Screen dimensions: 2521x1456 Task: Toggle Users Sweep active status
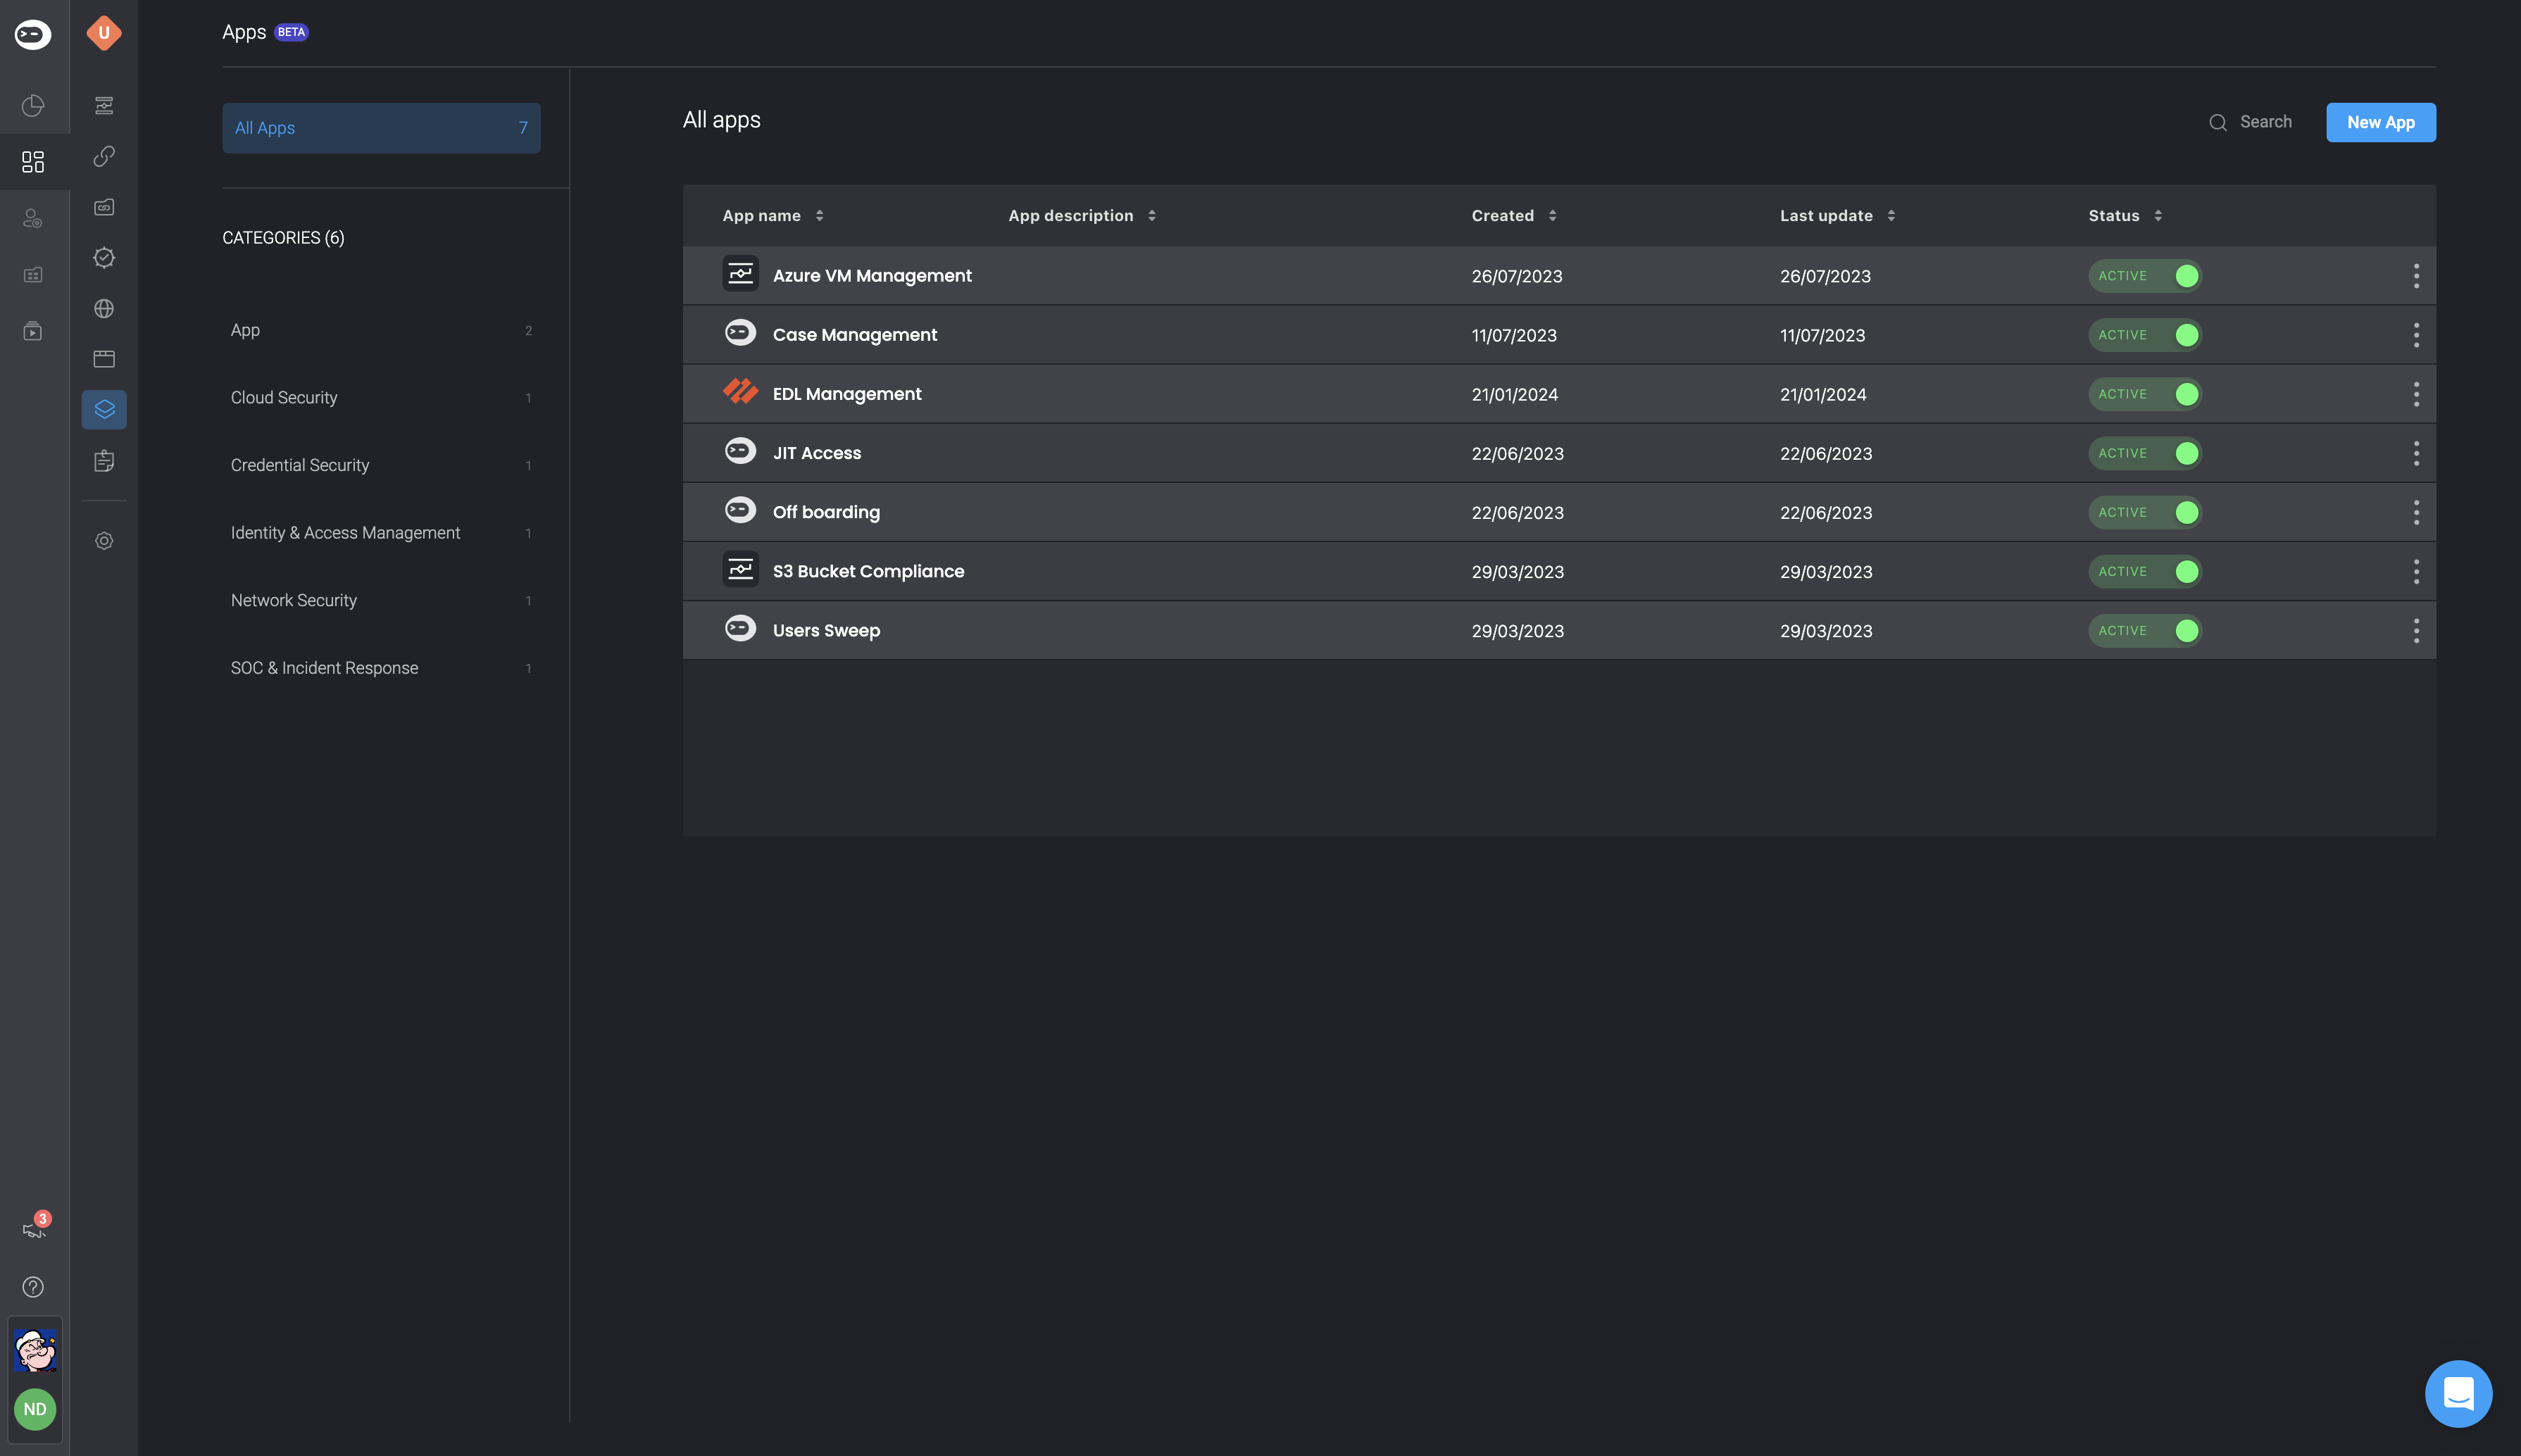(2145, 631)
